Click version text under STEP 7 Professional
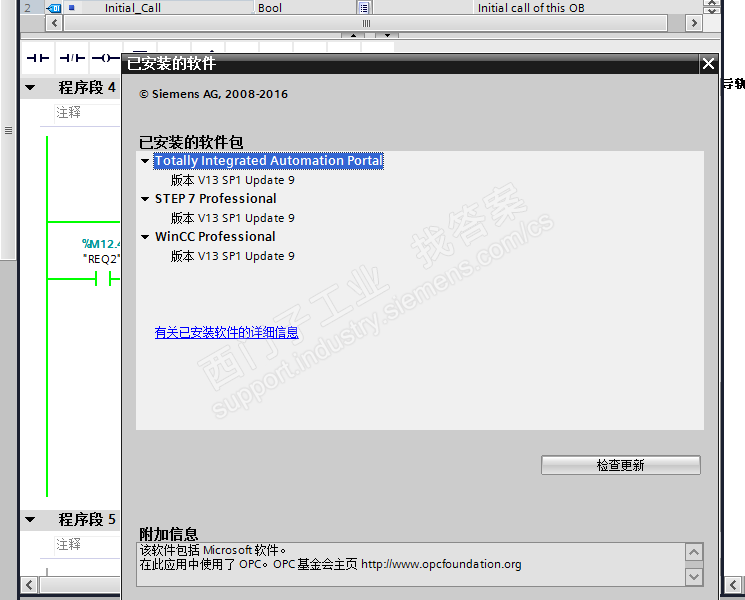 [233, 218]
